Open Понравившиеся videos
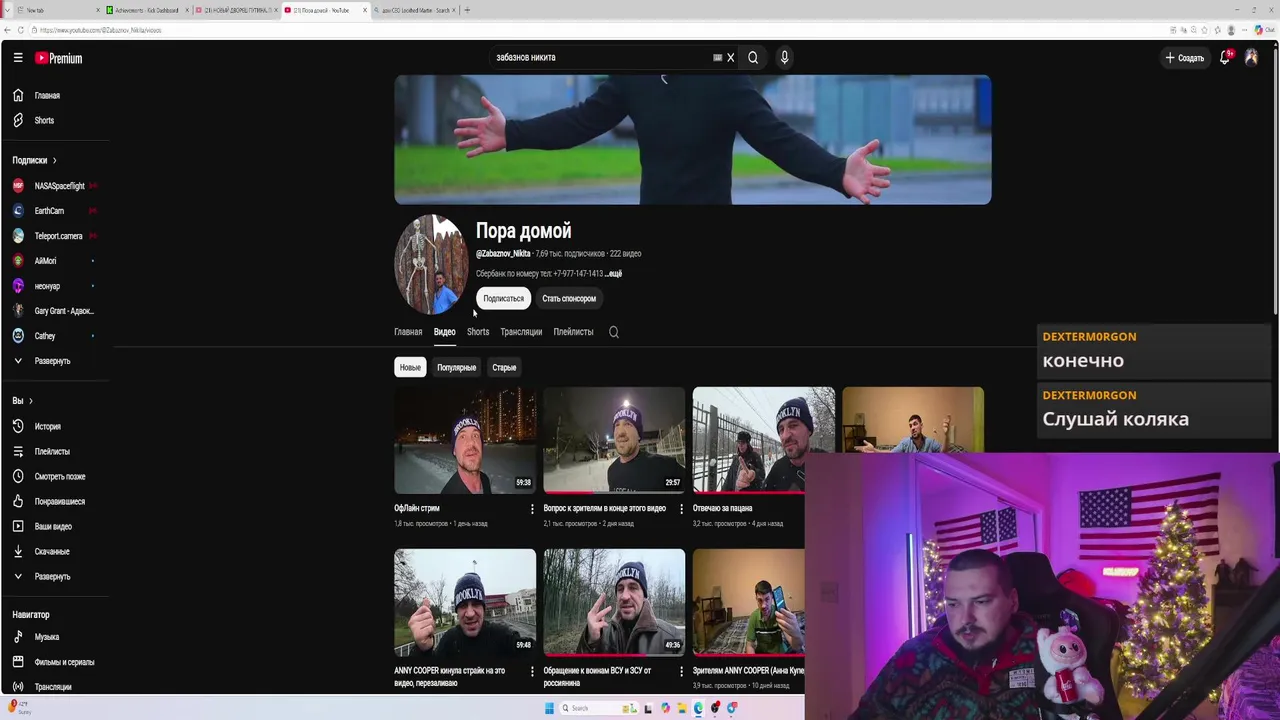 click(58, 501)
